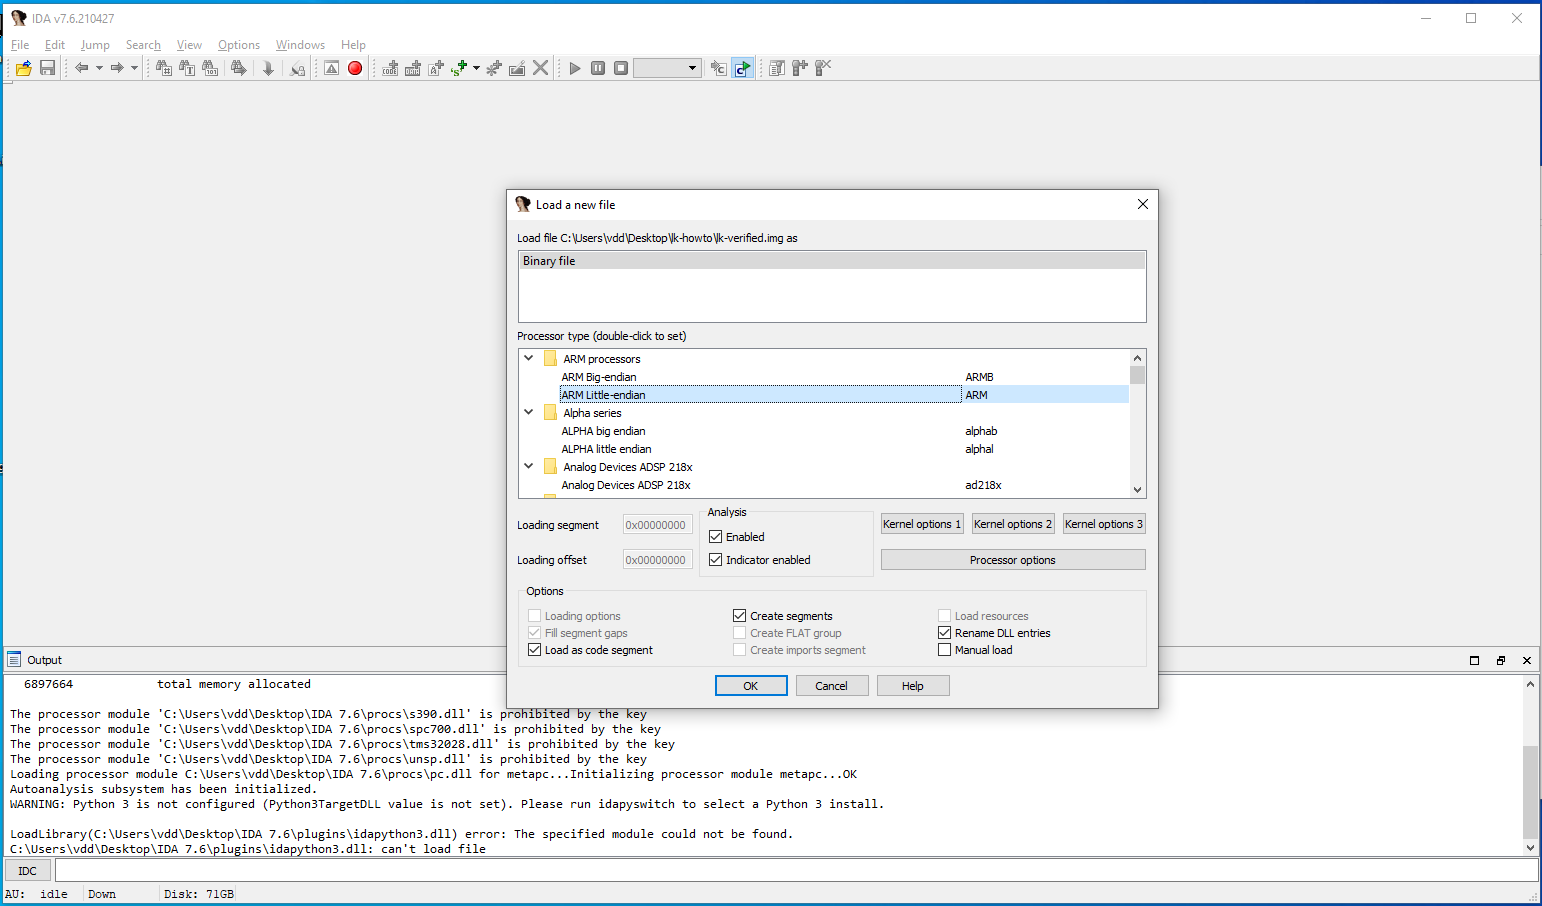This screenshot has height=906, width=1542.
Task: Disable the Create segments checkbox
Action: [740, 616]
